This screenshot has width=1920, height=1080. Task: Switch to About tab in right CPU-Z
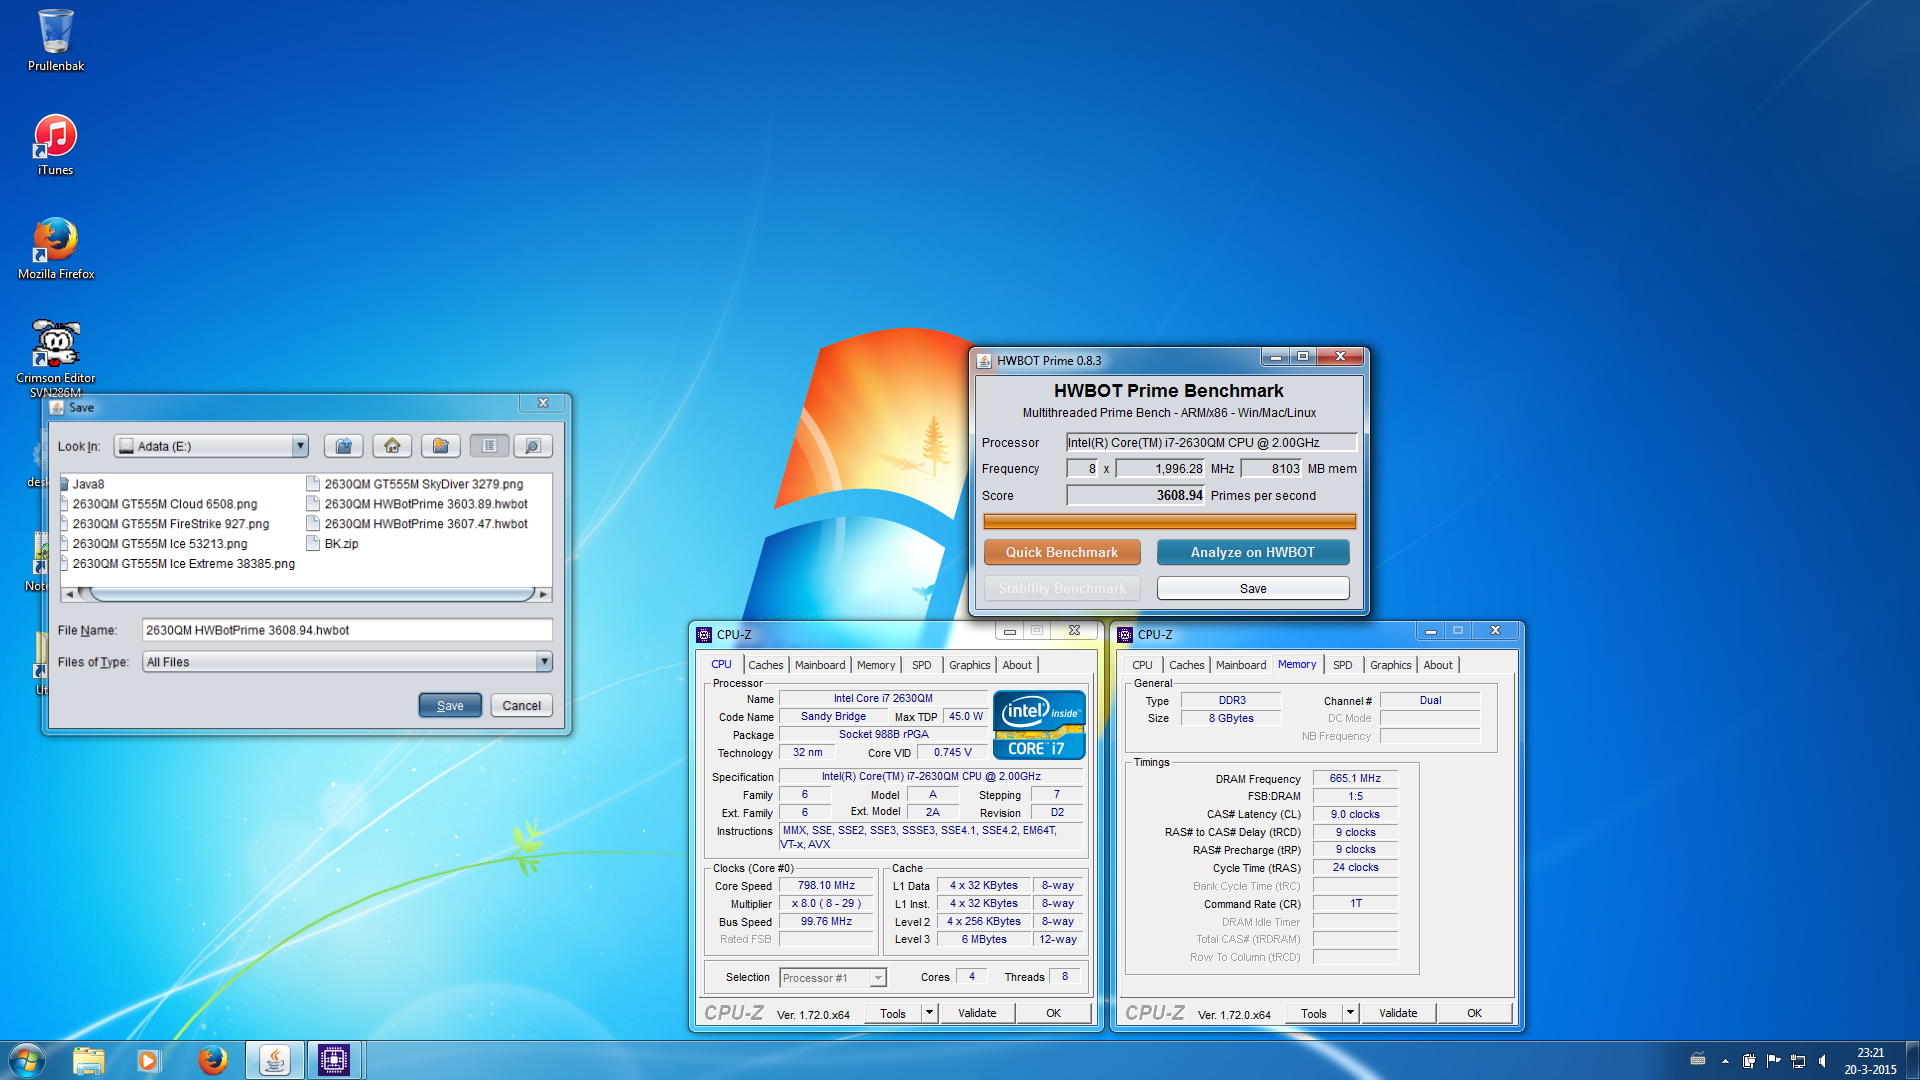[1438, 665]
